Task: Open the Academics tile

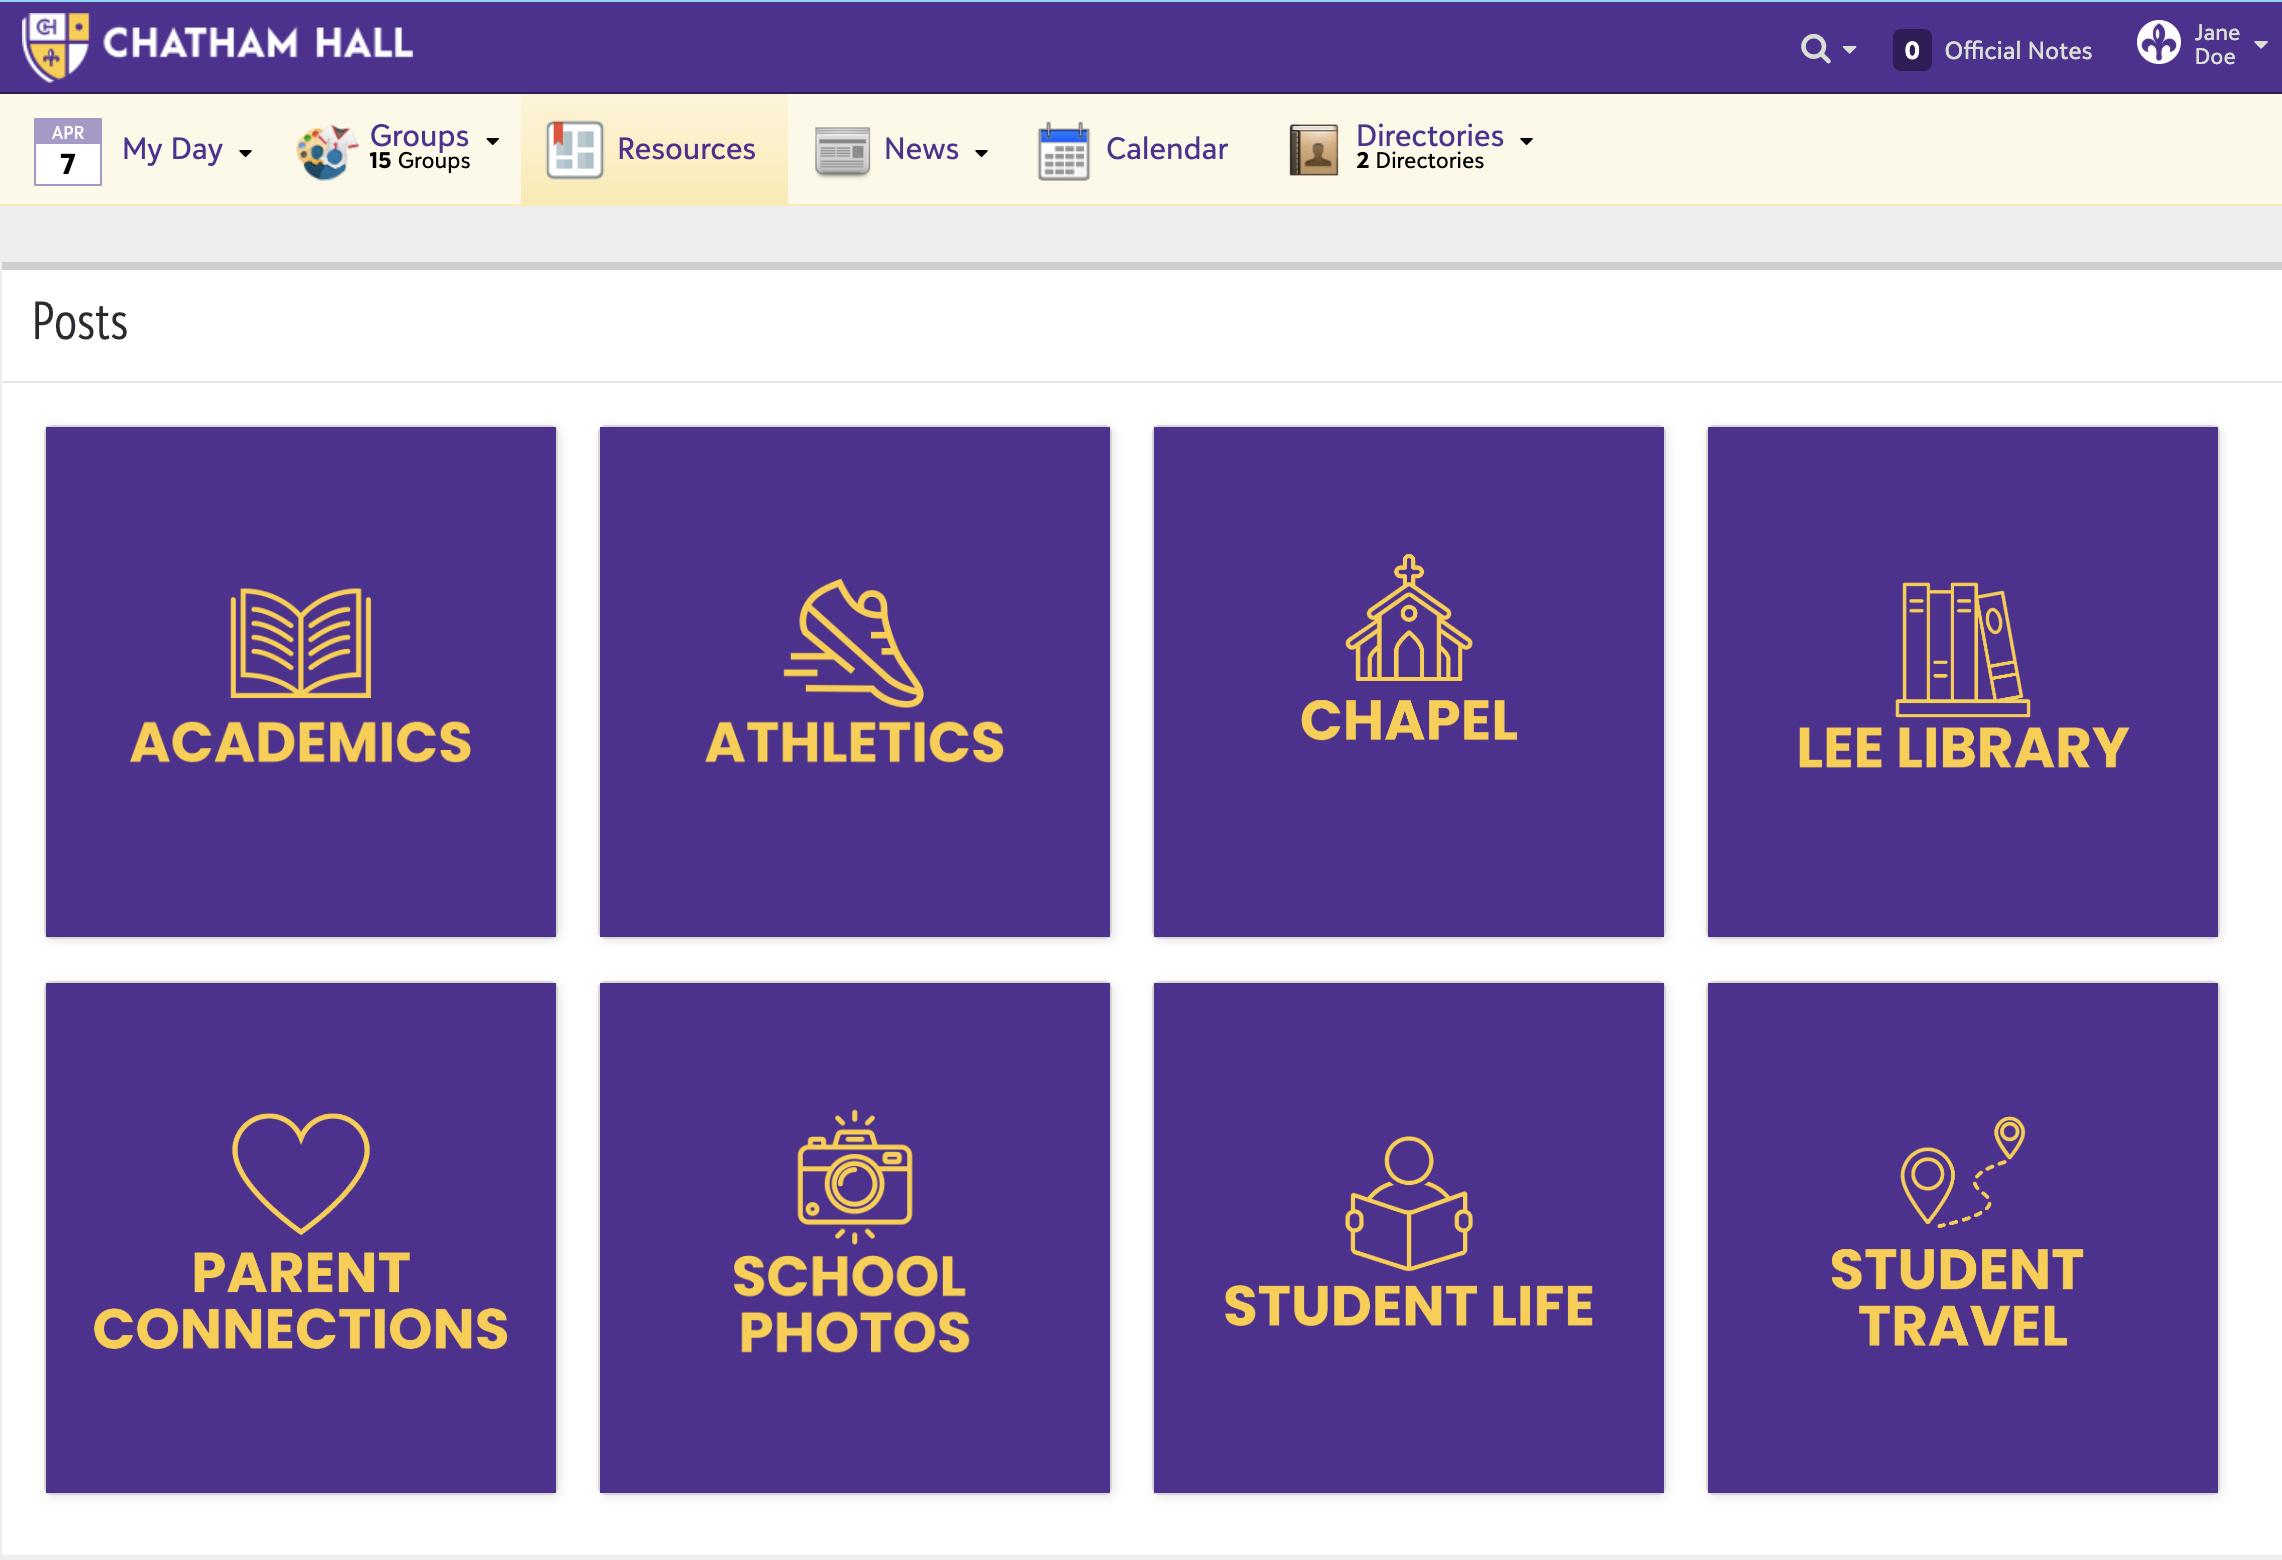Action: click(300, 681)
